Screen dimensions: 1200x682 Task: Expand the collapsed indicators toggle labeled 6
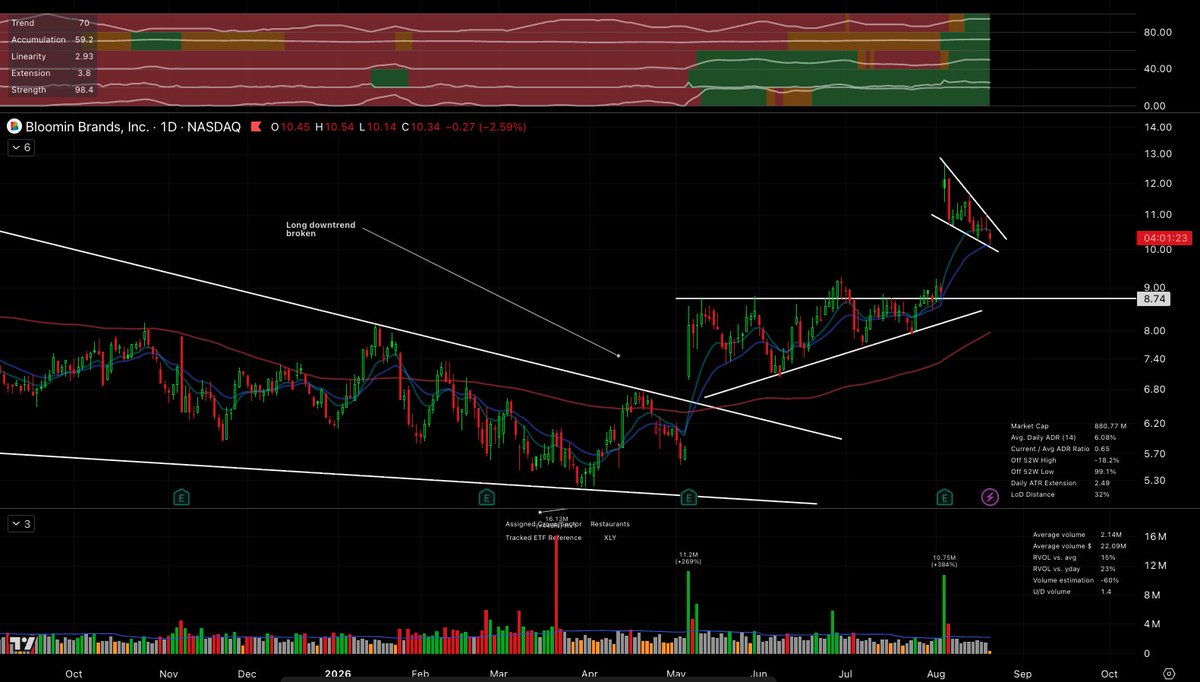click(x=21, y=148)
